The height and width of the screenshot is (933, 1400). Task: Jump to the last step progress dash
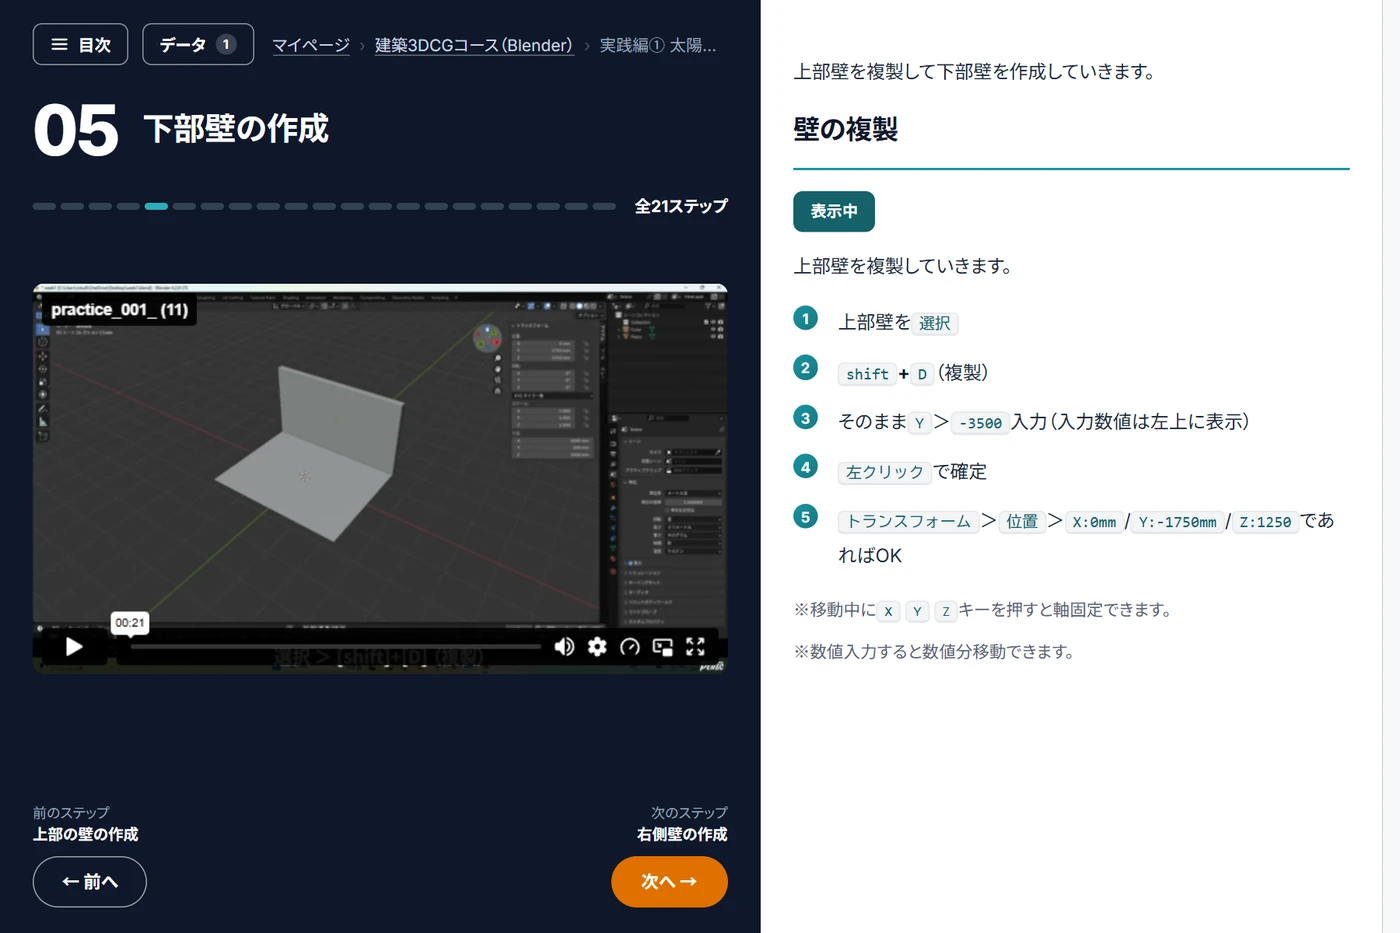click(604, 206)
